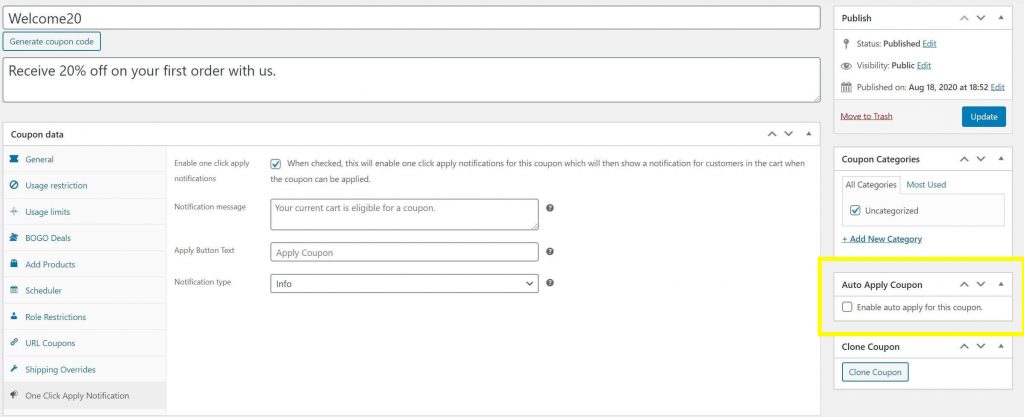Click the Shipping Overrides wrench icon
Image resolution: width=1024 pixels, height=417 pixels.
tap(14, 369)
